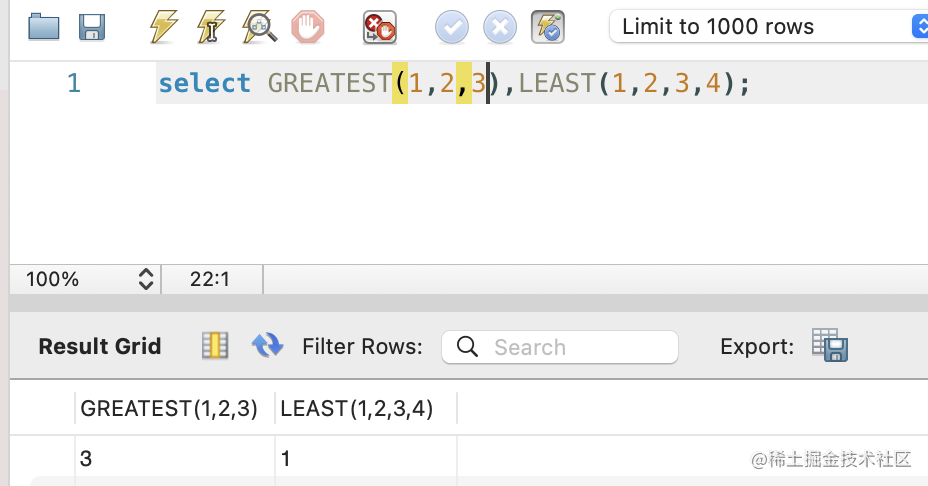The width and height of the screenshot is (928, 486).
Task: Refresh the result grid data
Action: 267,346
